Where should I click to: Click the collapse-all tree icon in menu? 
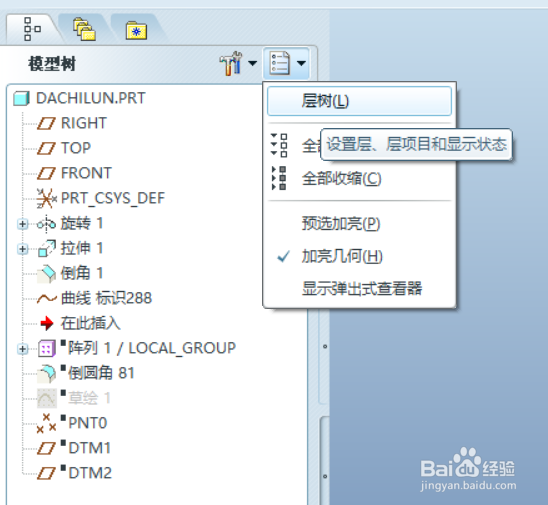pos(279,178)
